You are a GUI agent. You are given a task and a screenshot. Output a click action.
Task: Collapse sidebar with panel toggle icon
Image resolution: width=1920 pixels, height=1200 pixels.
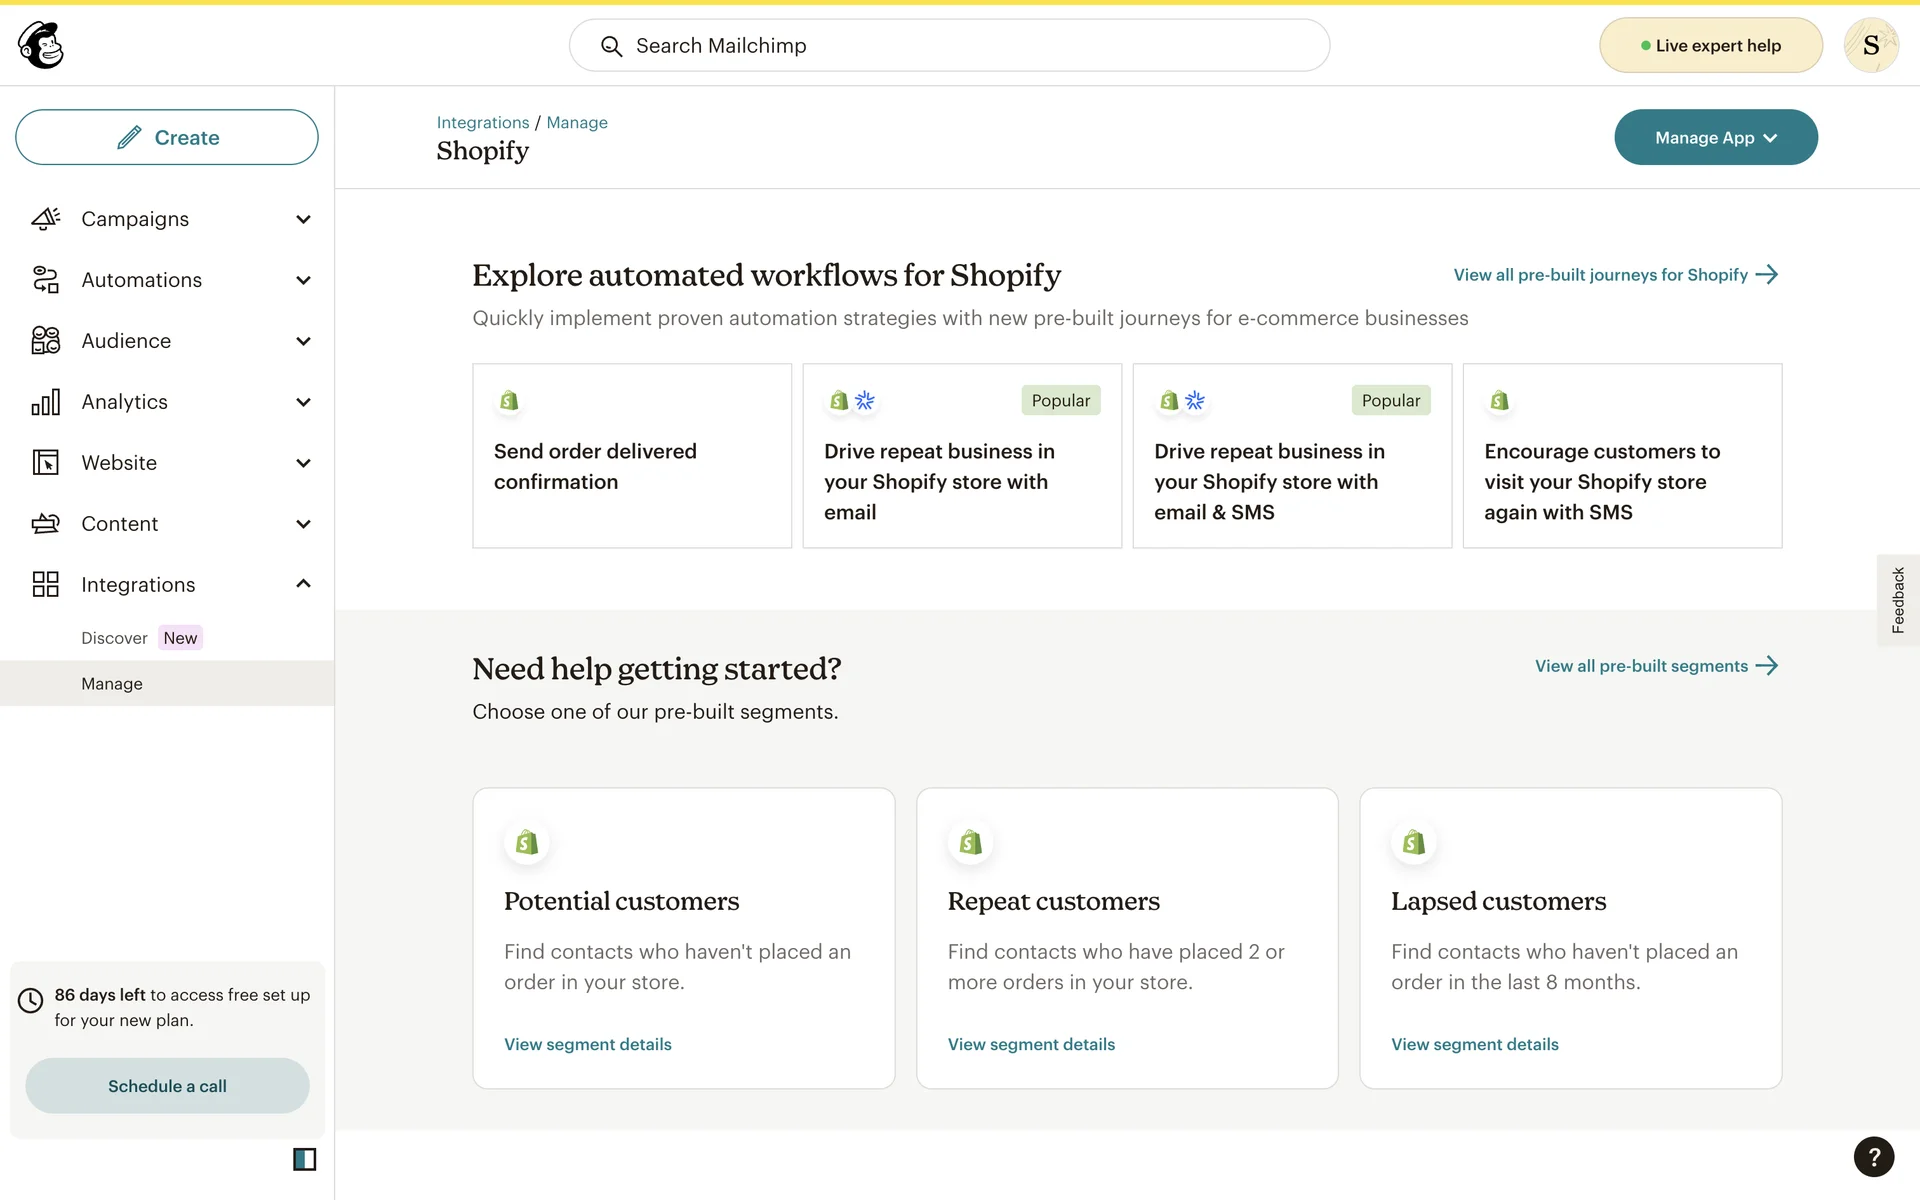click(304, 1159)
